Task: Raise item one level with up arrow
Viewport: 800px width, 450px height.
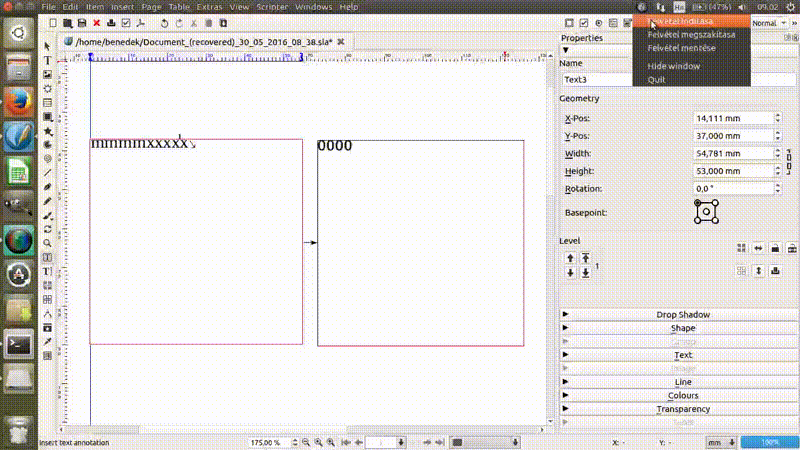Action: pos(570,258)
